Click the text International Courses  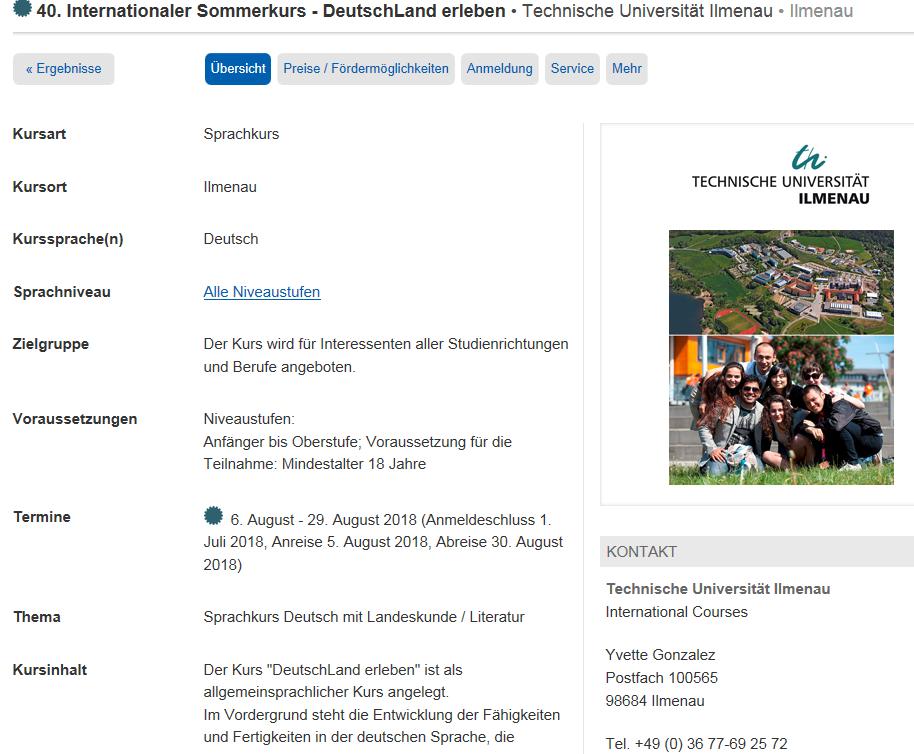pos(677,612)
